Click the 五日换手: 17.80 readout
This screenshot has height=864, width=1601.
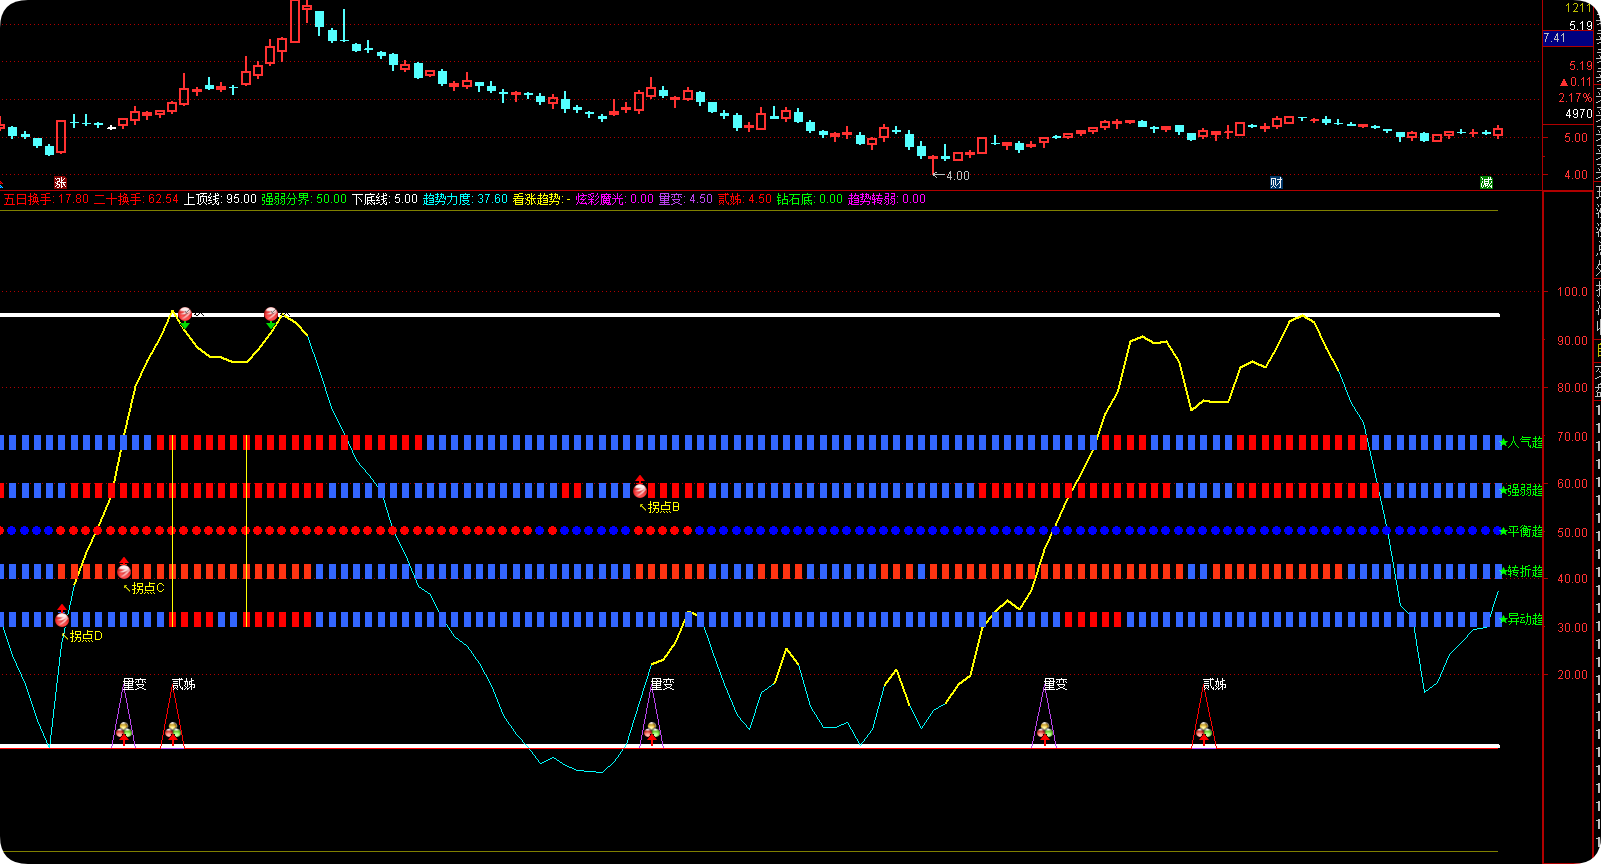click(46, 199)
